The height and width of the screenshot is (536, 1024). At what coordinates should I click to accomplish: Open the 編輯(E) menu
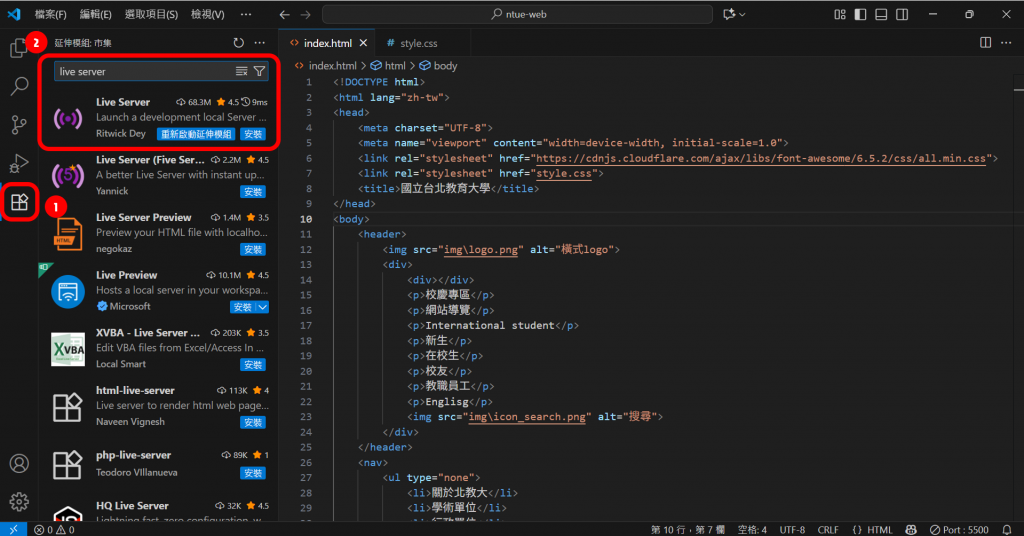tap(95, 14)
